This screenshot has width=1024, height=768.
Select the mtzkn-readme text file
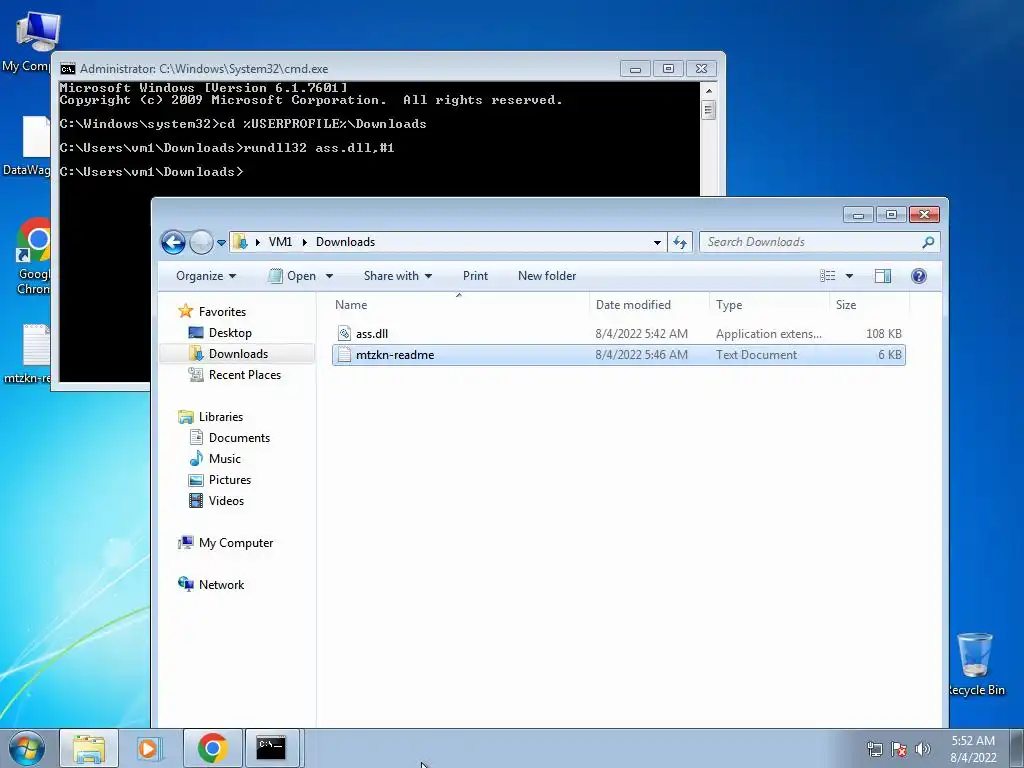coord(618,355)
